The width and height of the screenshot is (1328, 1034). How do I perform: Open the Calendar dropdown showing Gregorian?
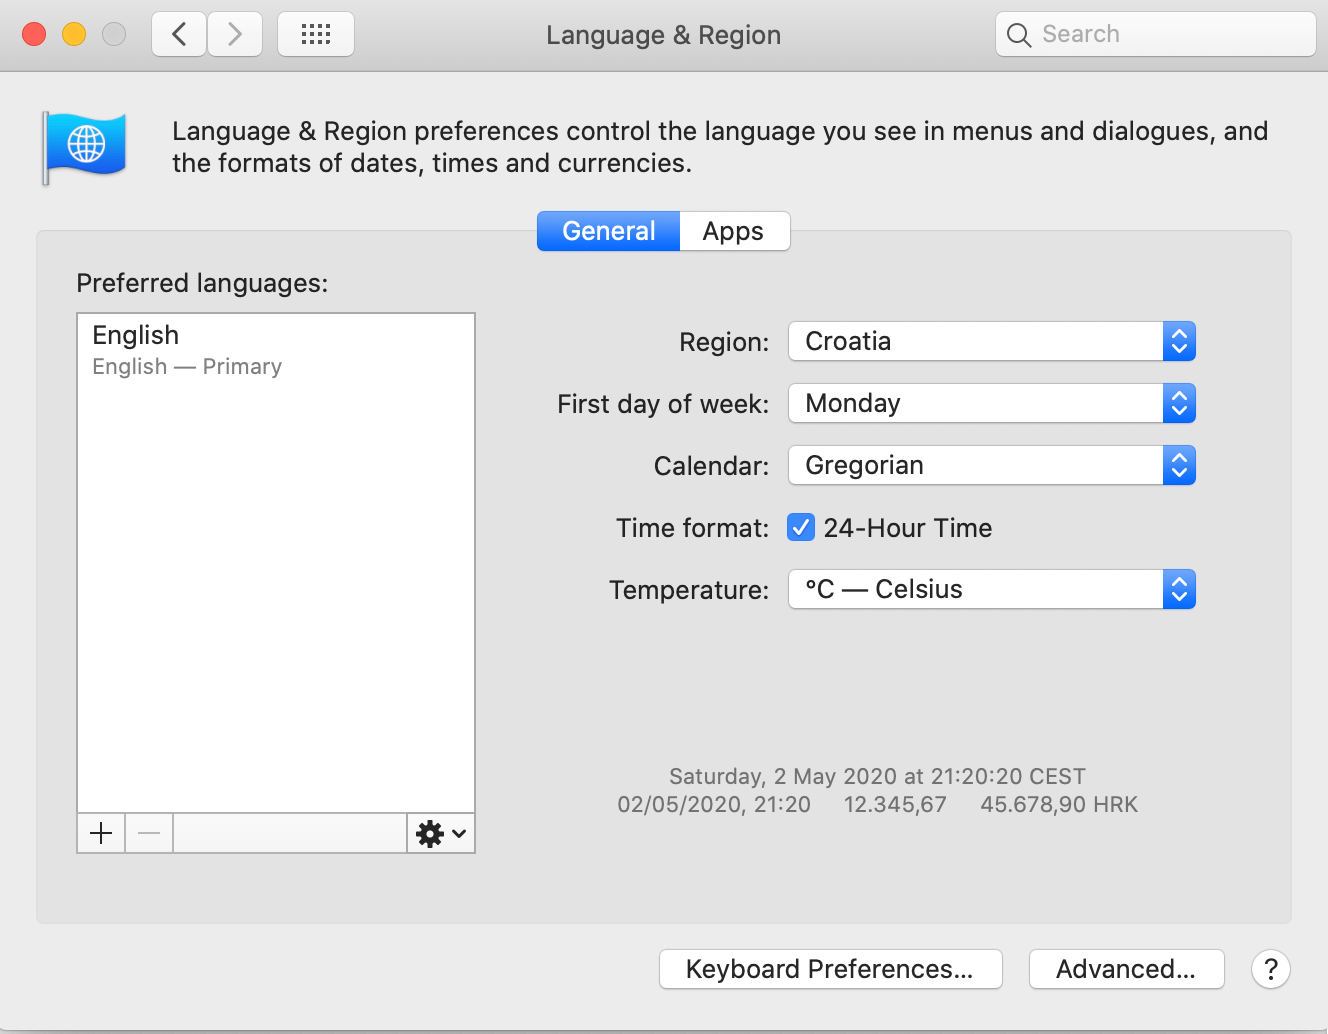[992, 465]
